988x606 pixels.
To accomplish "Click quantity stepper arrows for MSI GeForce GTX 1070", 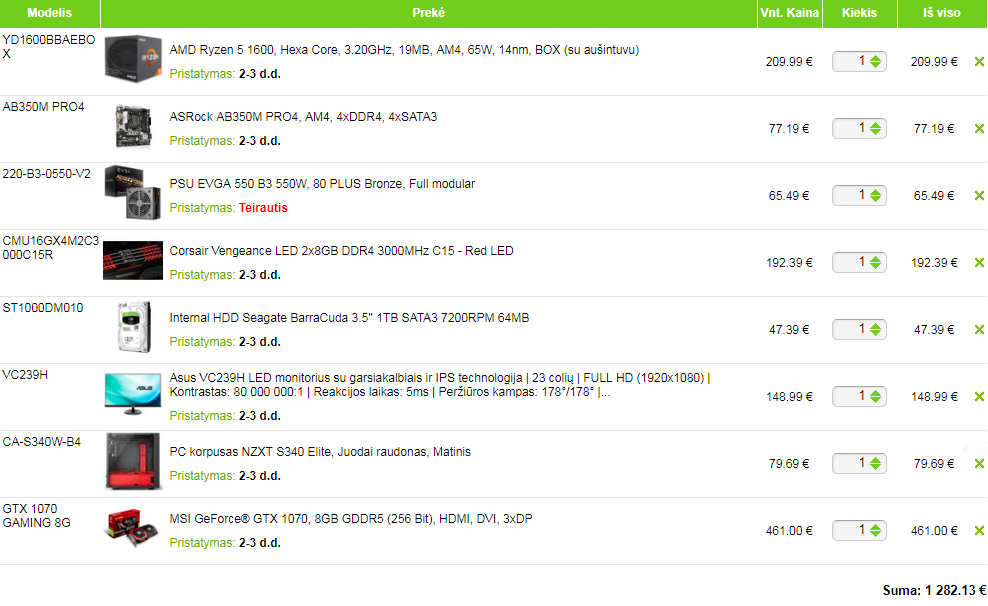I will pyautogui.click(x=875, y=531).
